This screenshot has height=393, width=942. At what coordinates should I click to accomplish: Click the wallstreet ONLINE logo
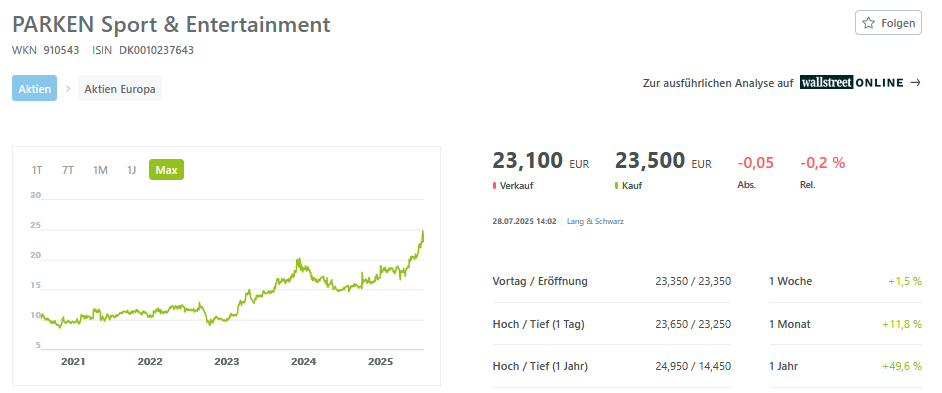852,83
